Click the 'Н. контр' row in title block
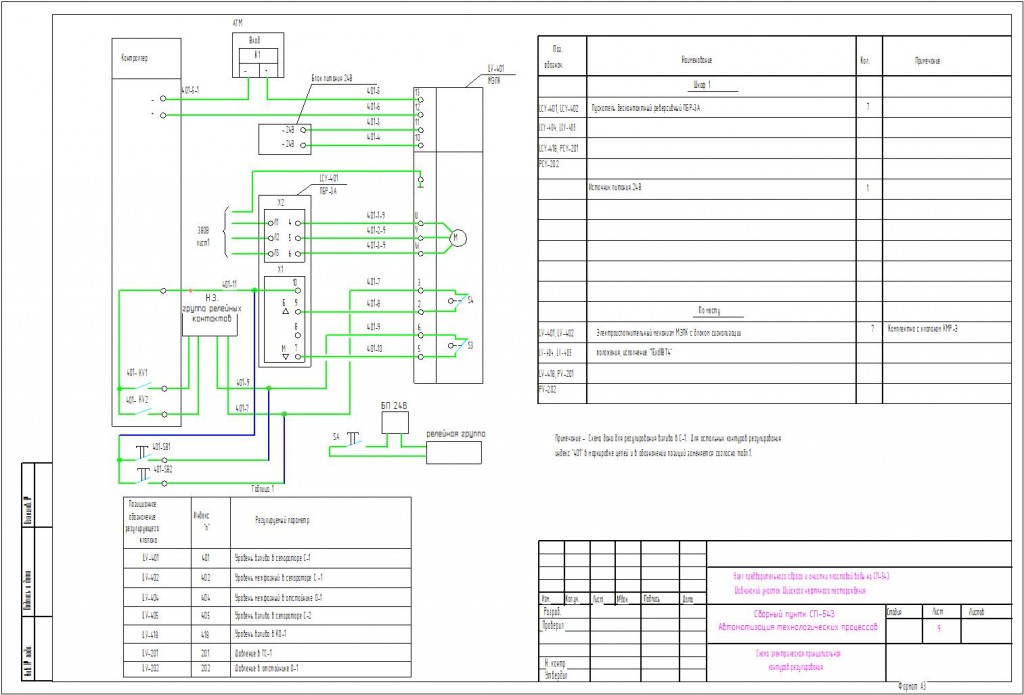 coord(555,662)
